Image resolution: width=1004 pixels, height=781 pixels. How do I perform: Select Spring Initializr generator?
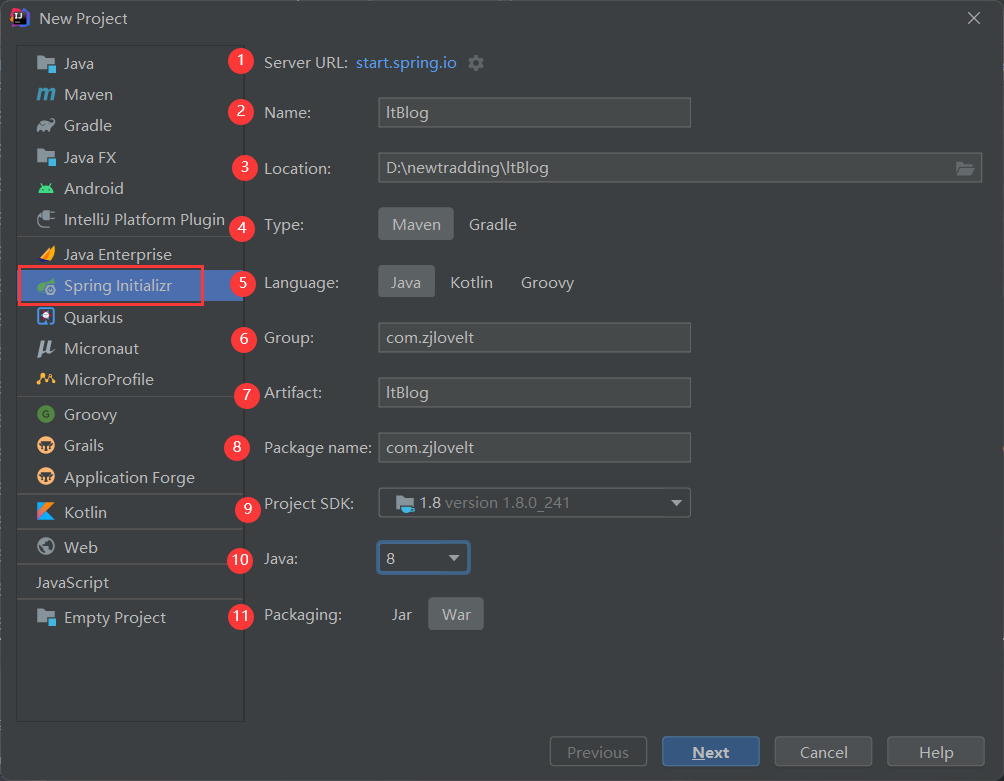pos(131,286)
